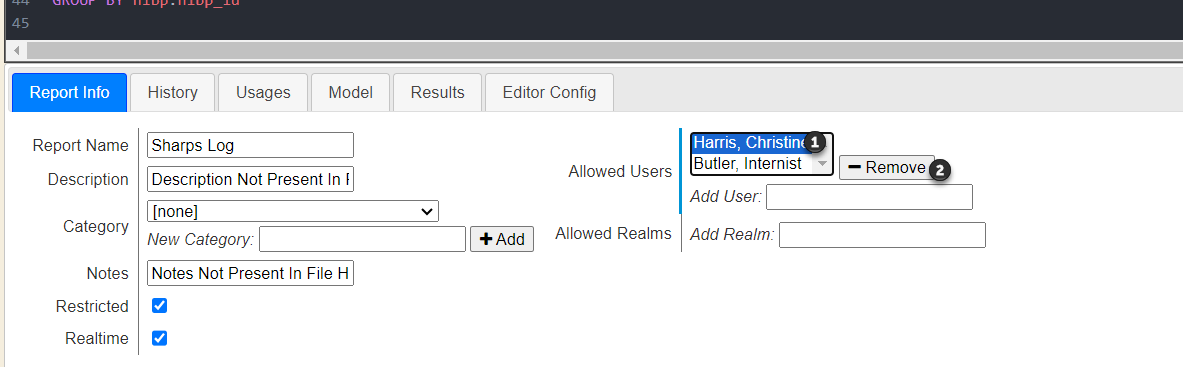Image resolution: width=1183 pixels, height=367 pixels.
Task: Open the Editor Config tab
Action: coord(549,93)
